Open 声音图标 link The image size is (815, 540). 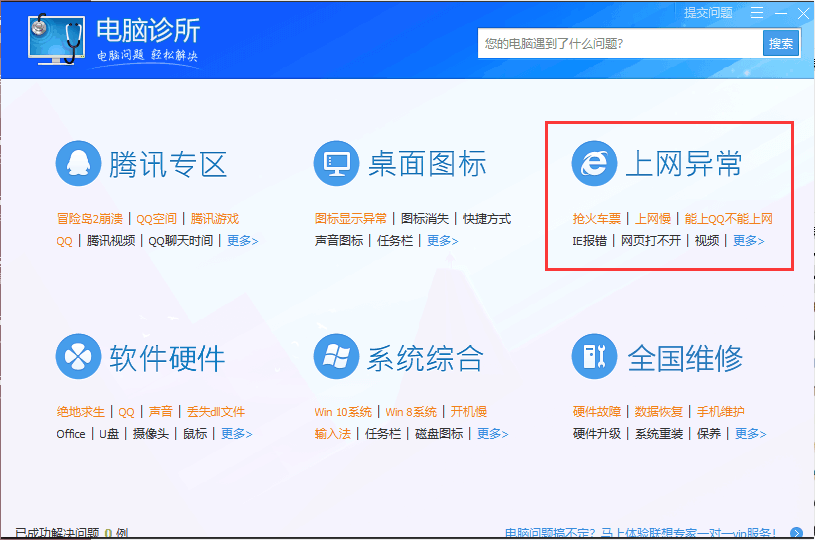tap(339, 241)
